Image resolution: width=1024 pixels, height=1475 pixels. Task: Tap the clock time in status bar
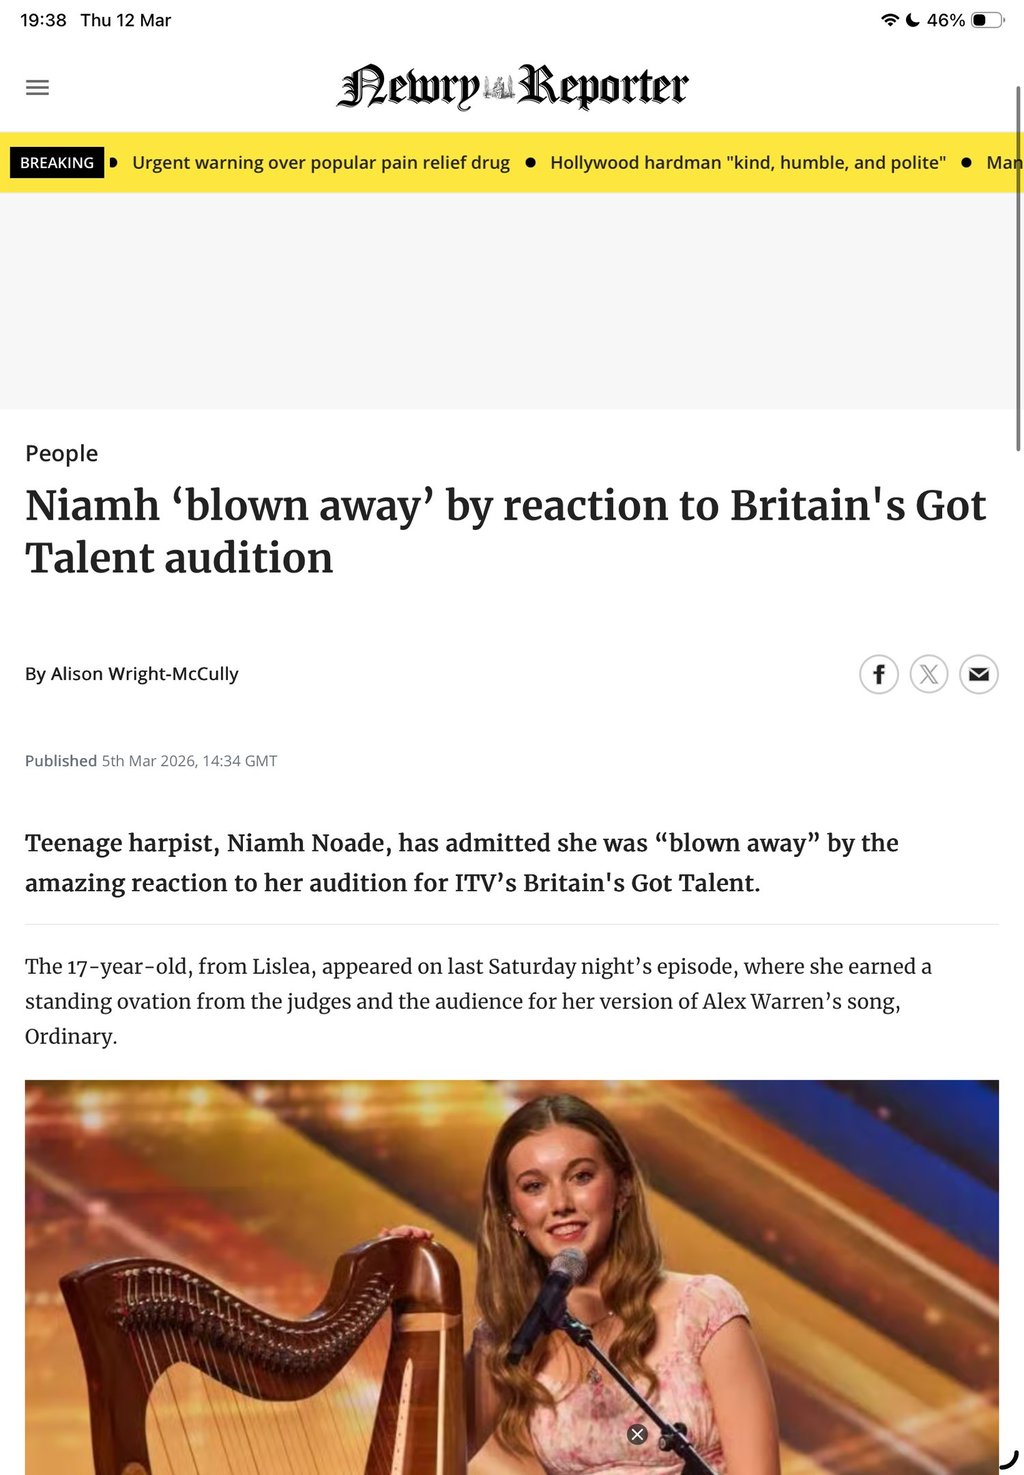click(43, 20)
